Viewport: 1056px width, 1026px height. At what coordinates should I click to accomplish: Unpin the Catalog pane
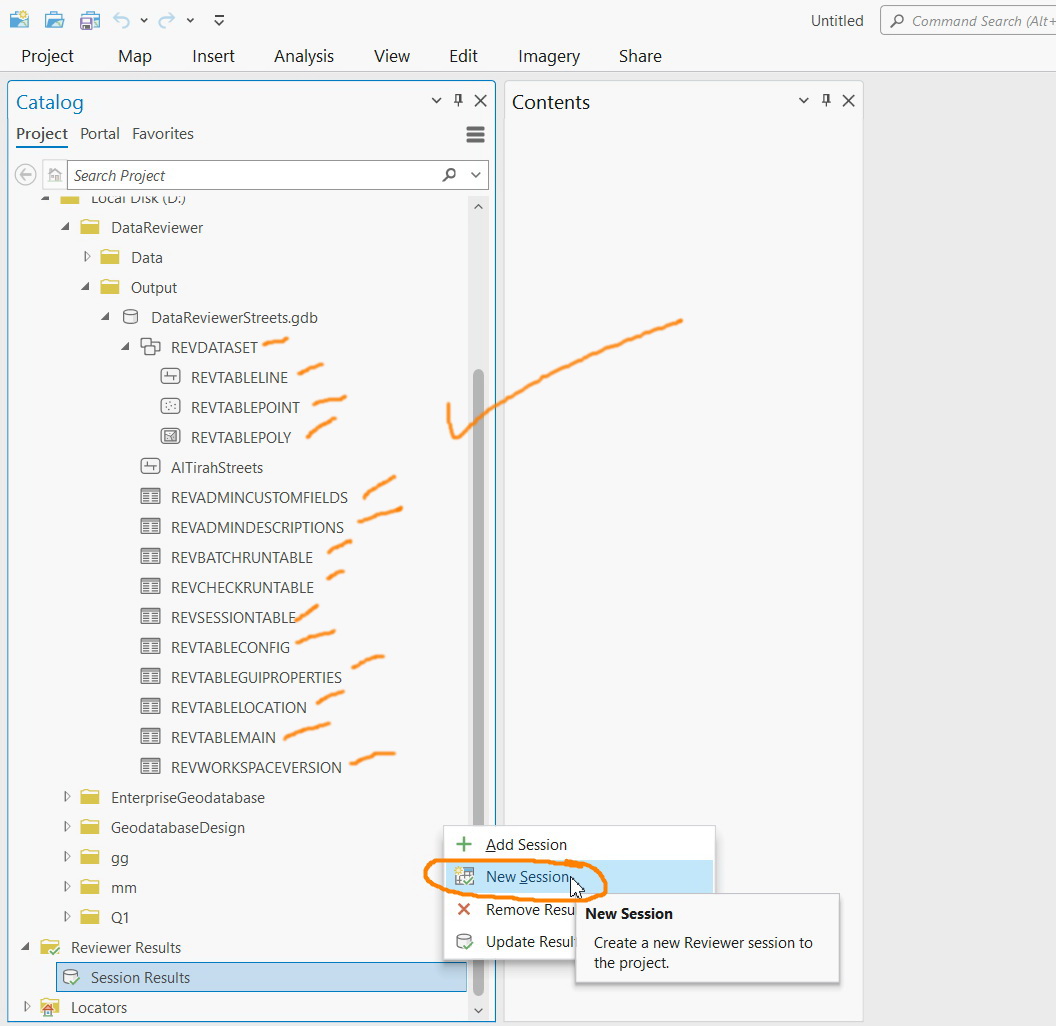click(x=458, y=100)
